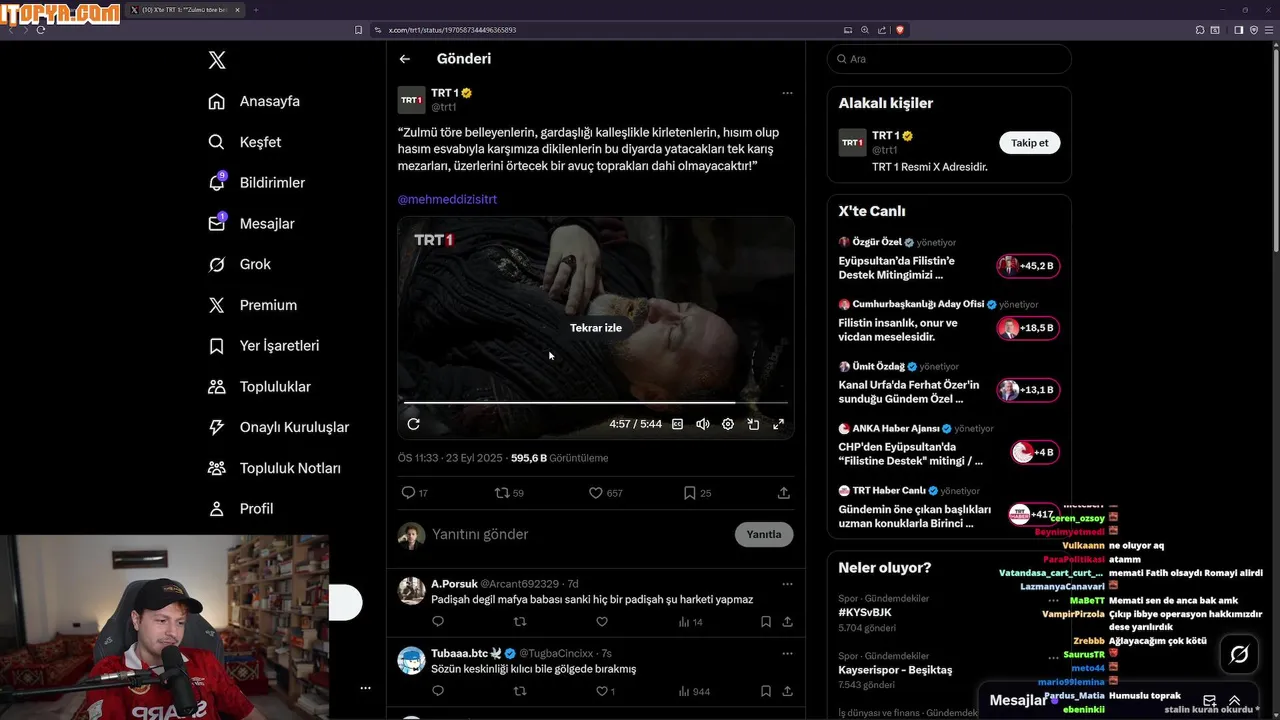Open the @mehmeddizisitrt mention link
1280x720 pixels.
coord(447,199)
